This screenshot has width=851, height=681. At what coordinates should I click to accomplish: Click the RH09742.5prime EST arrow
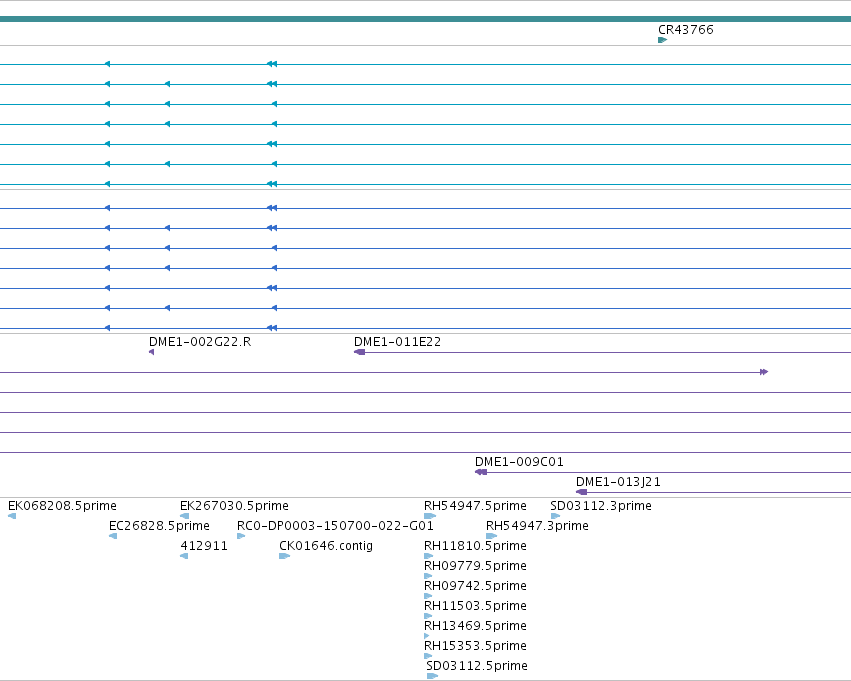tap(428, 596)
